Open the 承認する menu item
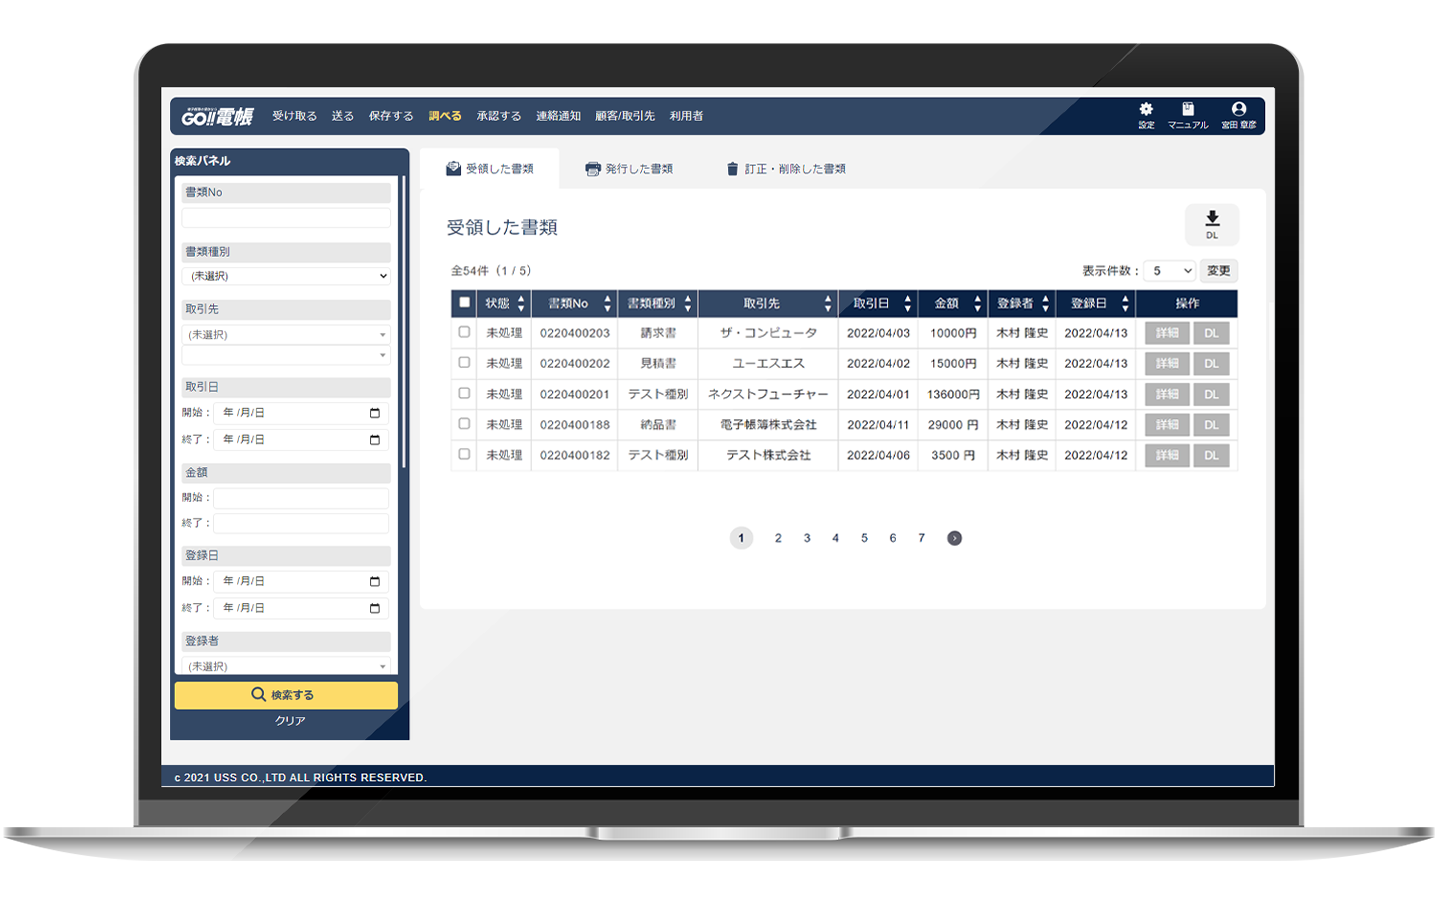This screenshot has width=1444, height=900. pyautogui.click(x=498, y=116)
